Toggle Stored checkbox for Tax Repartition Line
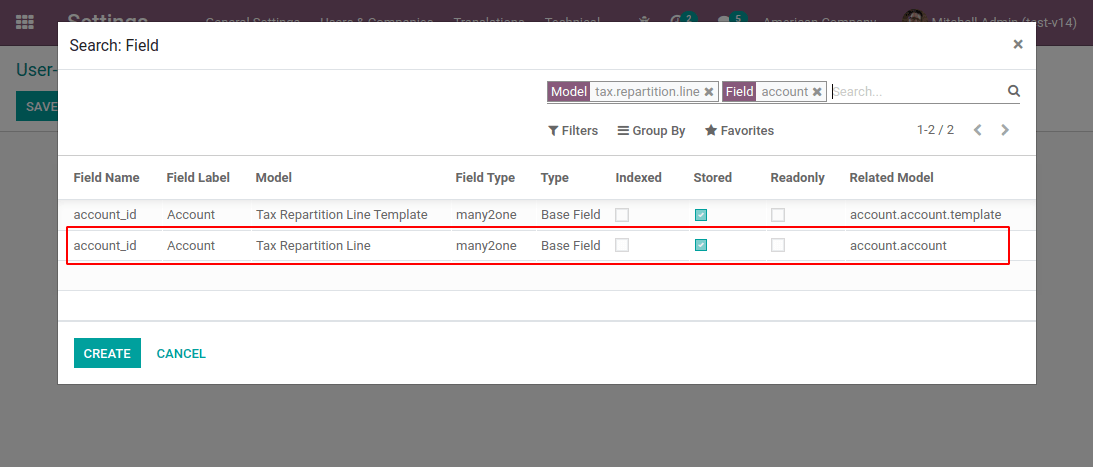 (x=701, y=245)
